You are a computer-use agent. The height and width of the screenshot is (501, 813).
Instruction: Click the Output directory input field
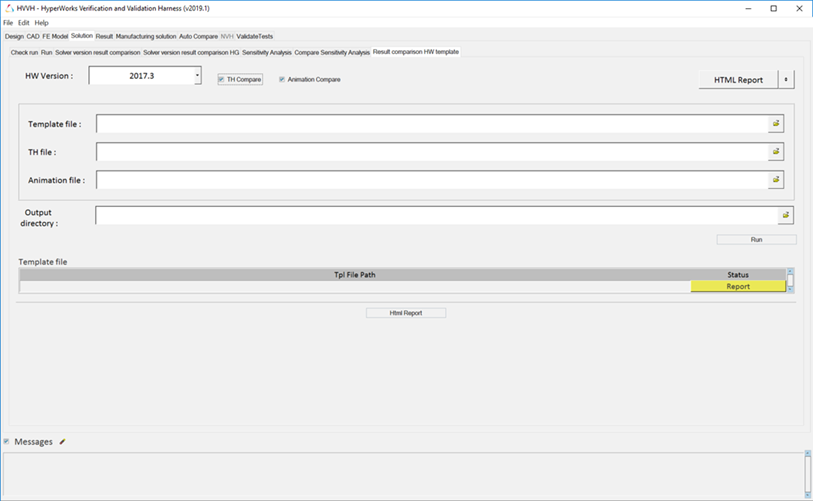click(x=437, y=215)
